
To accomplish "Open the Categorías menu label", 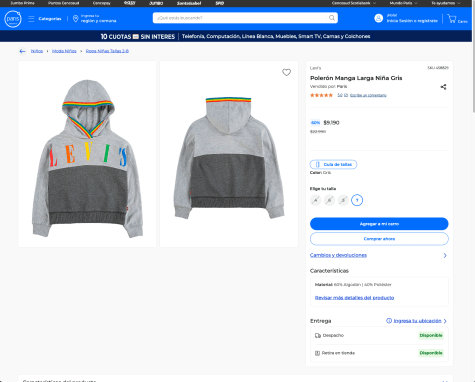I will 50,19.
